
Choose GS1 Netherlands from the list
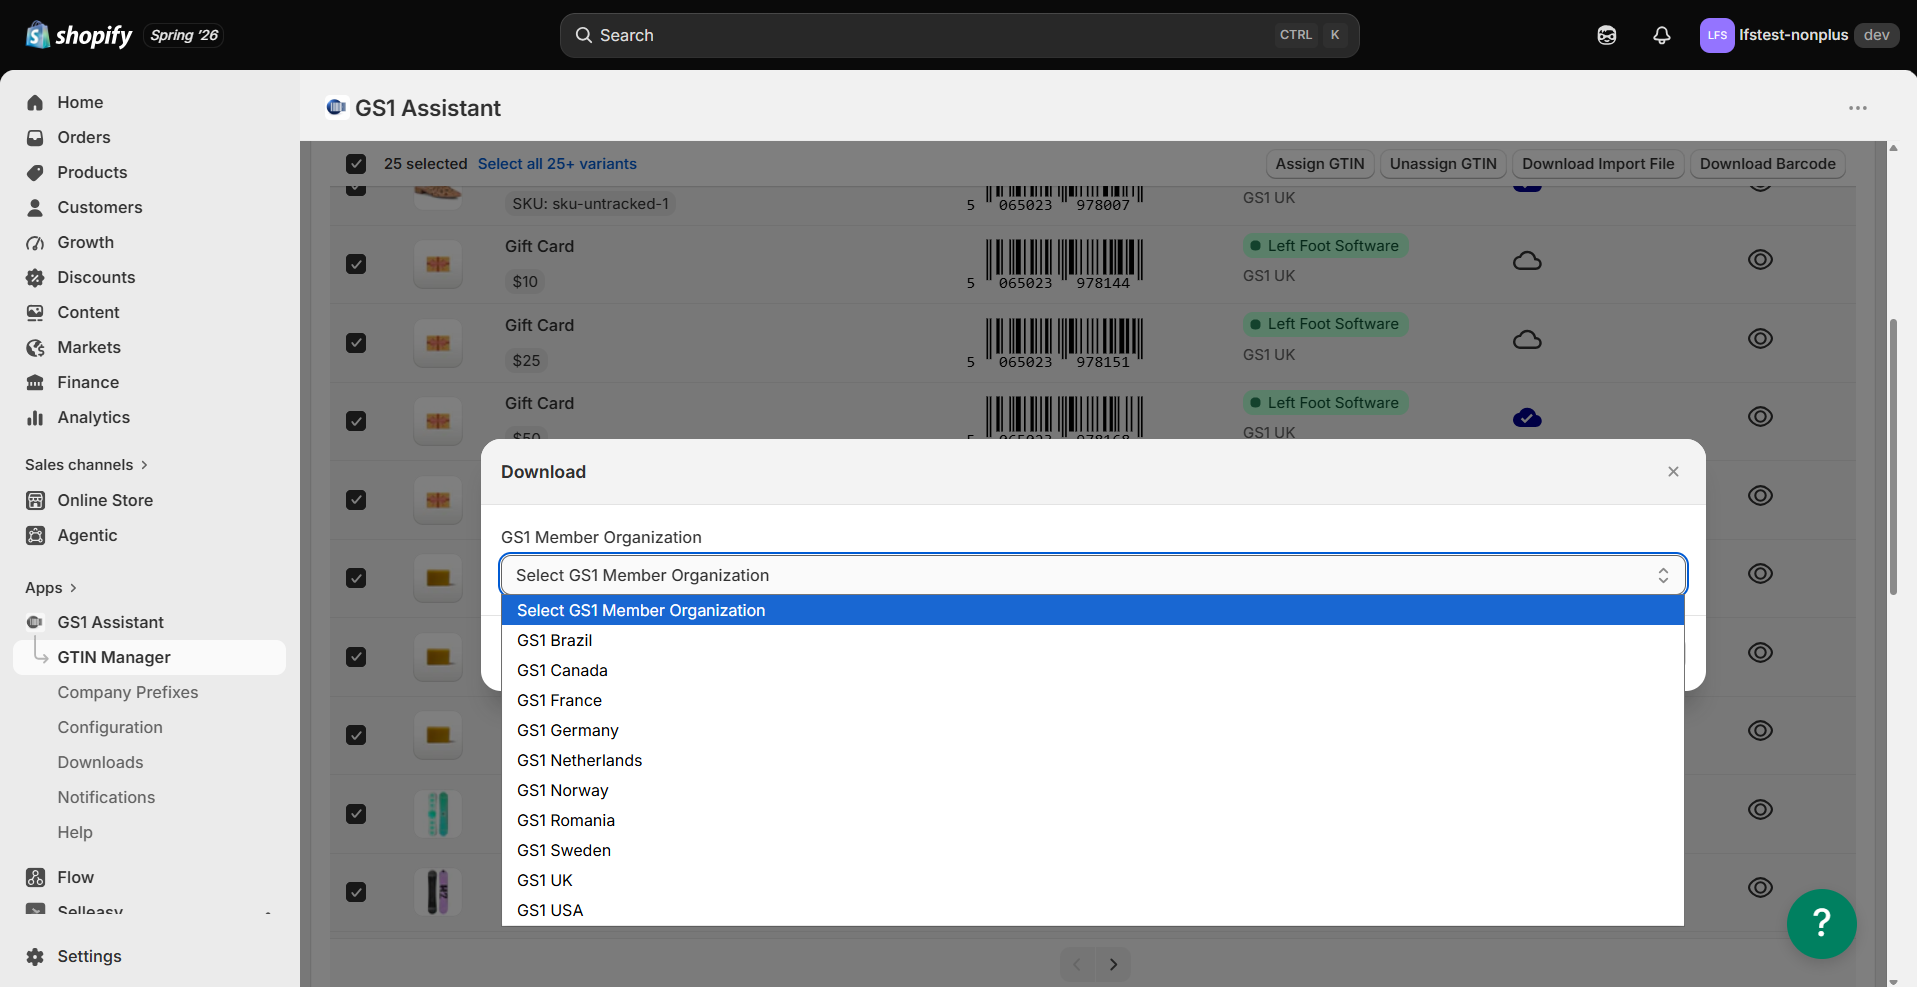click(1093, 760)
